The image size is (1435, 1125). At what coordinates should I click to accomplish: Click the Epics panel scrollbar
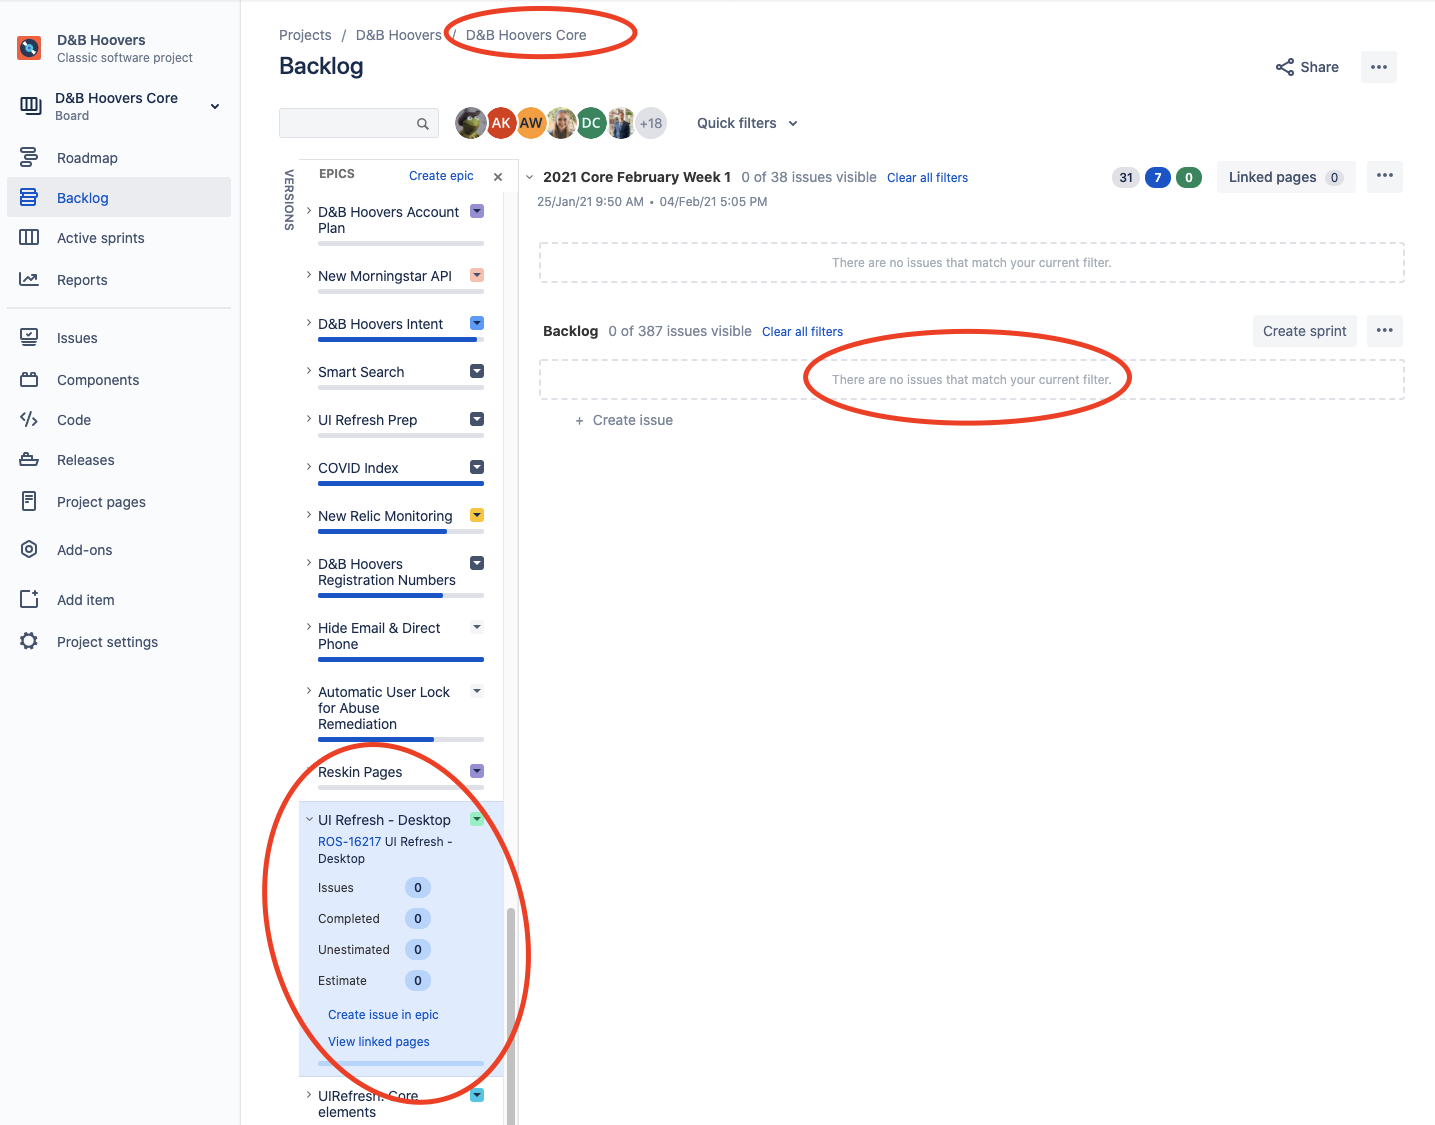pyautogui.click(x=511, y=1015)
